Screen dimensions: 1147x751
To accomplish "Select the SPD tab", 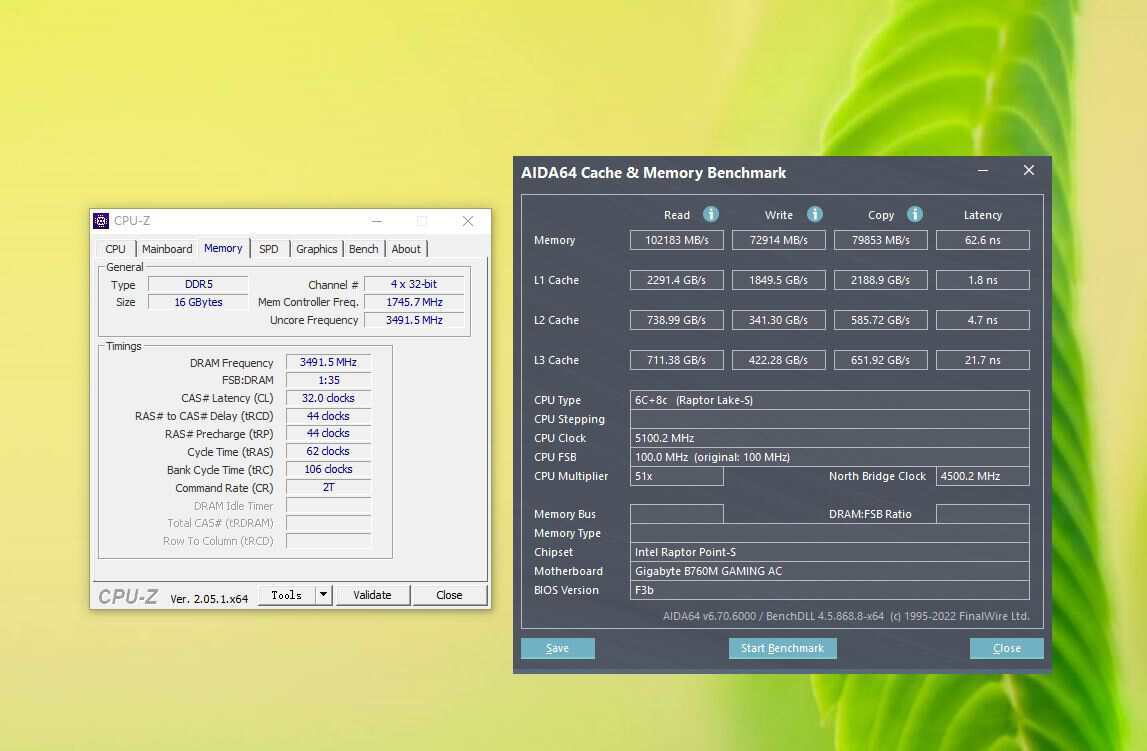I will [x=269, y=249].
